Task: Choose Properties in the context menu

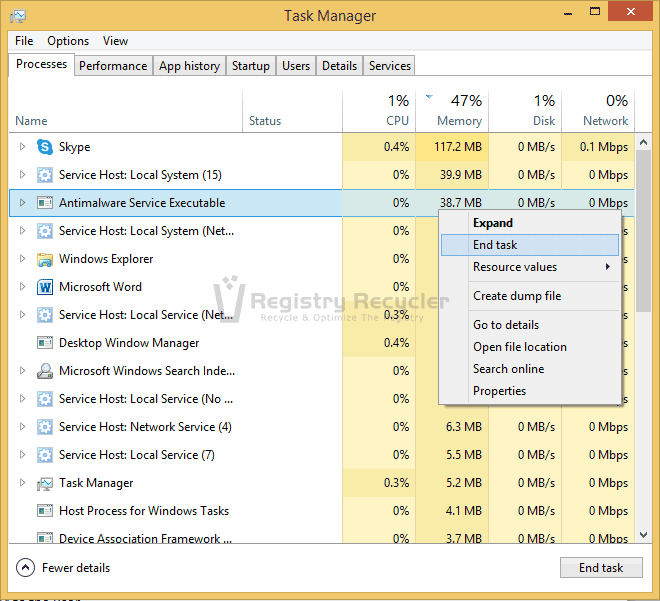Action: 530,391
